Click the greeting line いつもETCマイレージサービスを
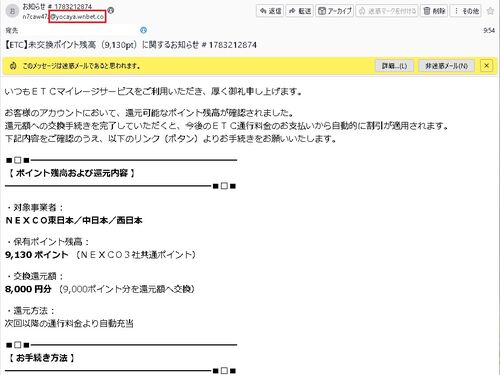The height and width of the screenshot is (375, 500). pos(154,91)
